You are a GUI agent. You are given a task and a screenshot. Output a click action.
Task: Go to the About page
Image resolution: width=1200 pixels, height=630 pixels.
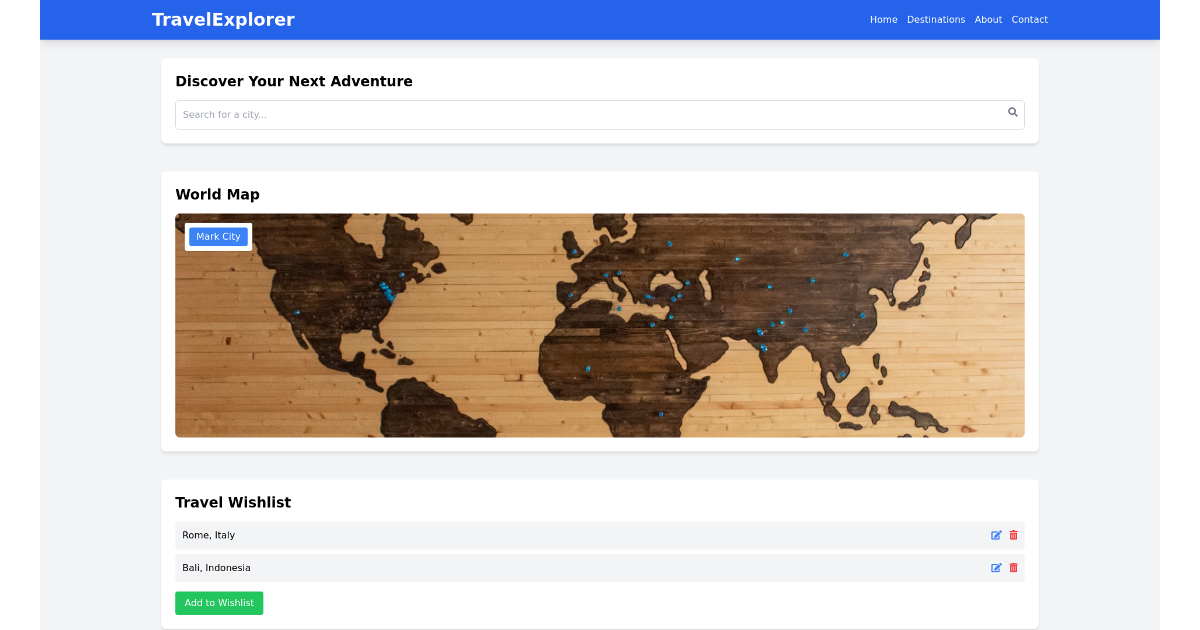pyautogui.click(x=988, y=20)
